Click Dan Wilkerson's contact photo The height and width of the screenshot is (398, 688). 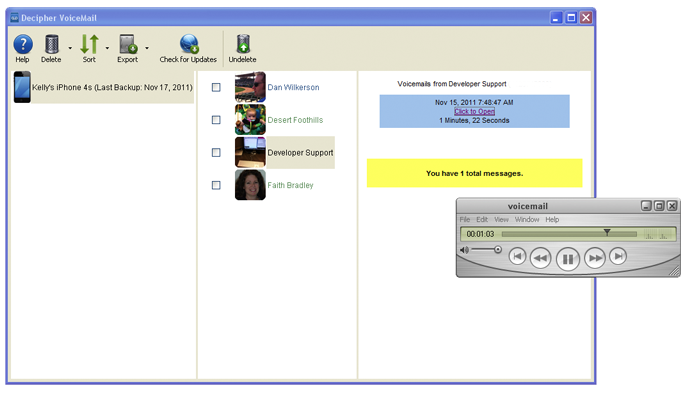pos(250,87)
